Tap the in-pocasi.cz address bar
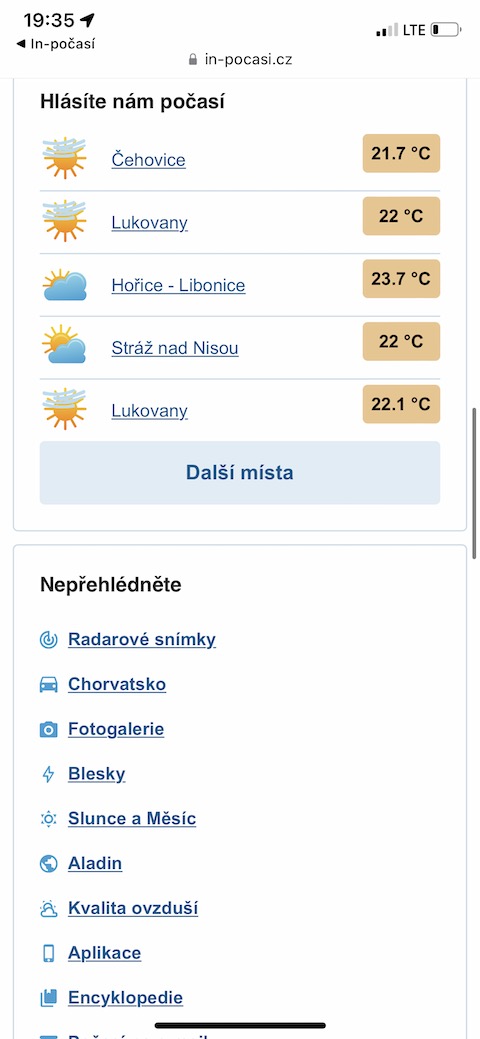The image size is (480, 1039). (240, 60)
